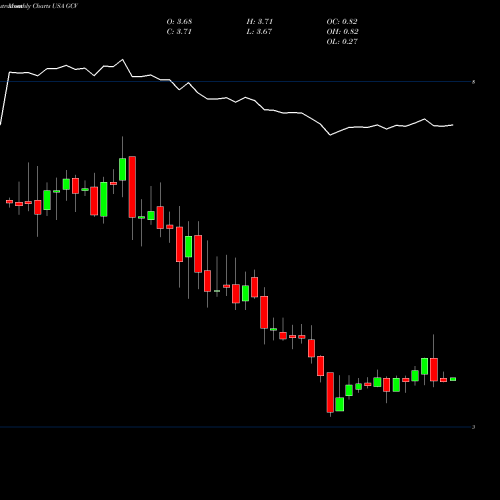This screenshot has height=500, width=500.
Task: Click the 'C: 3.71' close value
Action: pyautogui.click(x=179, y=32)
